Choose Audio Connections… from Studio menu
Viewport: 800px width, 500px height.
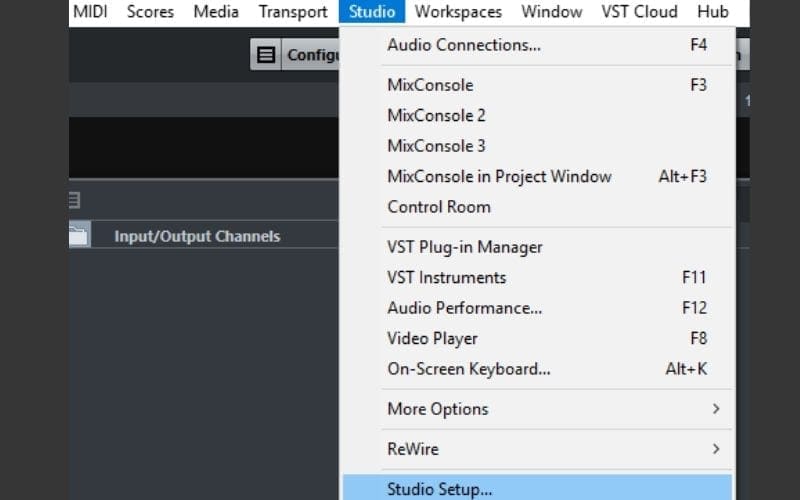point(538,45)
